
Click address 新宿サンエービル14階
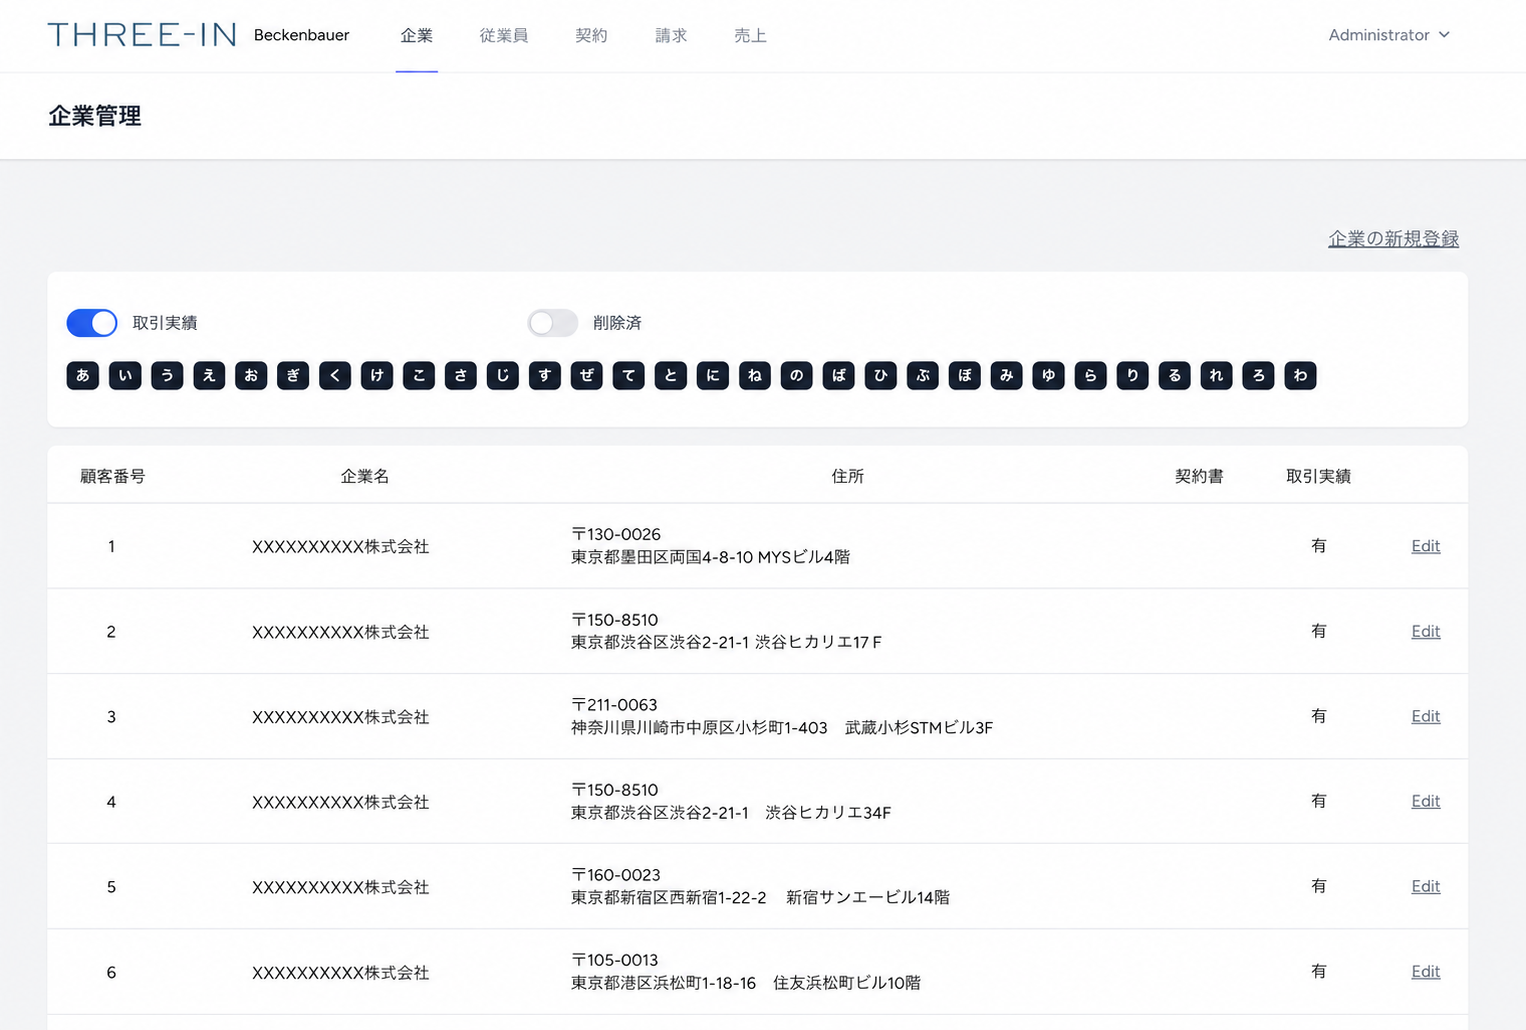(x=868, y=897)
